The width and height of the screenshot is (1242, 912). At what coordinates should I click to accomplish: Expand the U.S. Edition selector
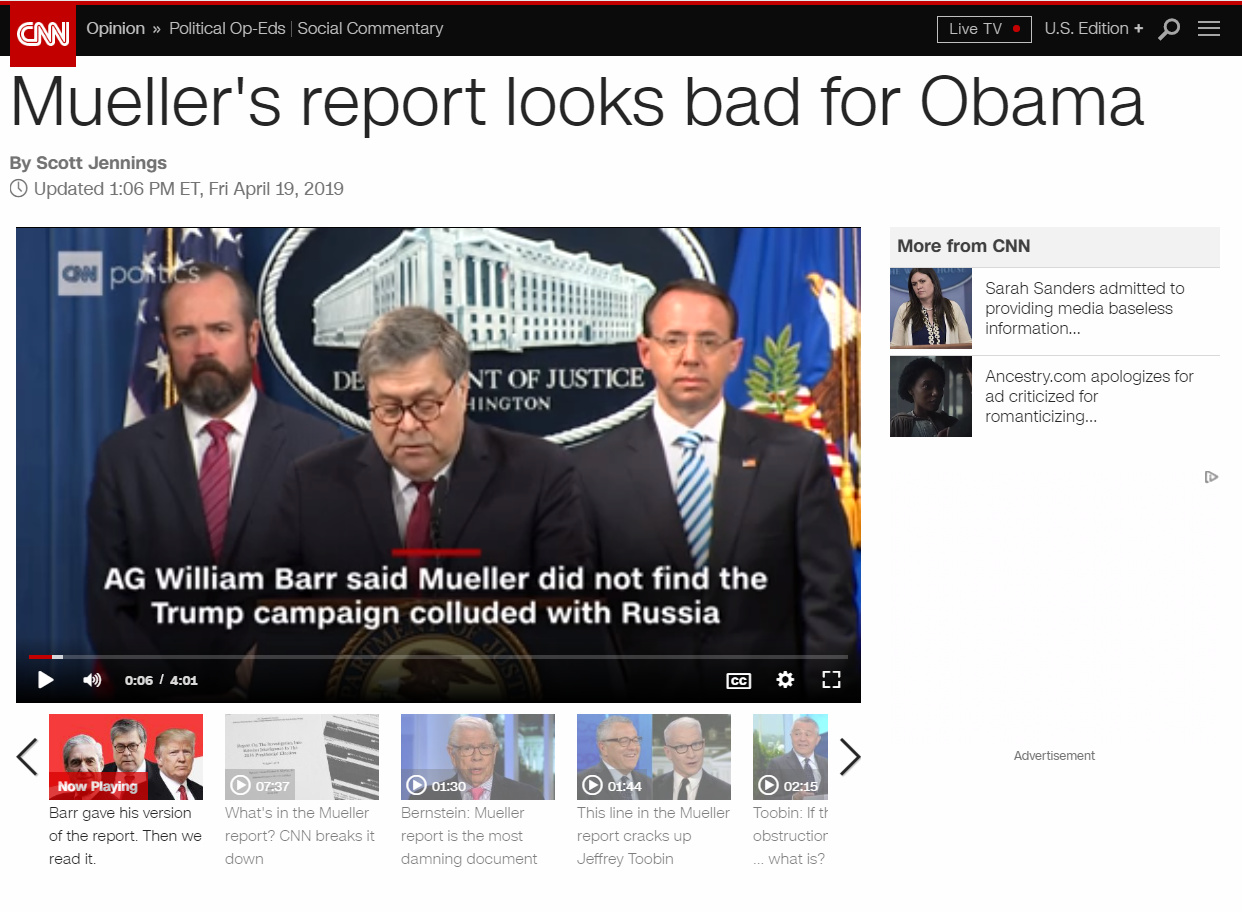coord(1093,29)
